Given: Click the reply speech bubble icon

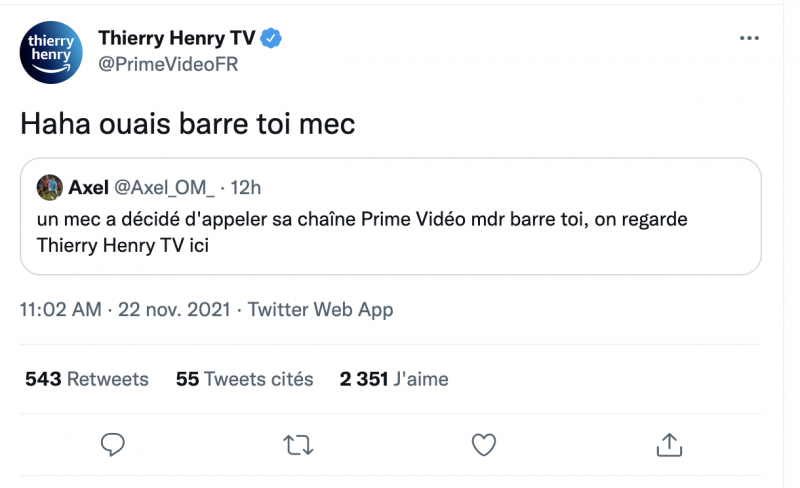Looking at the screenshot, I should [x=113, y=443].
